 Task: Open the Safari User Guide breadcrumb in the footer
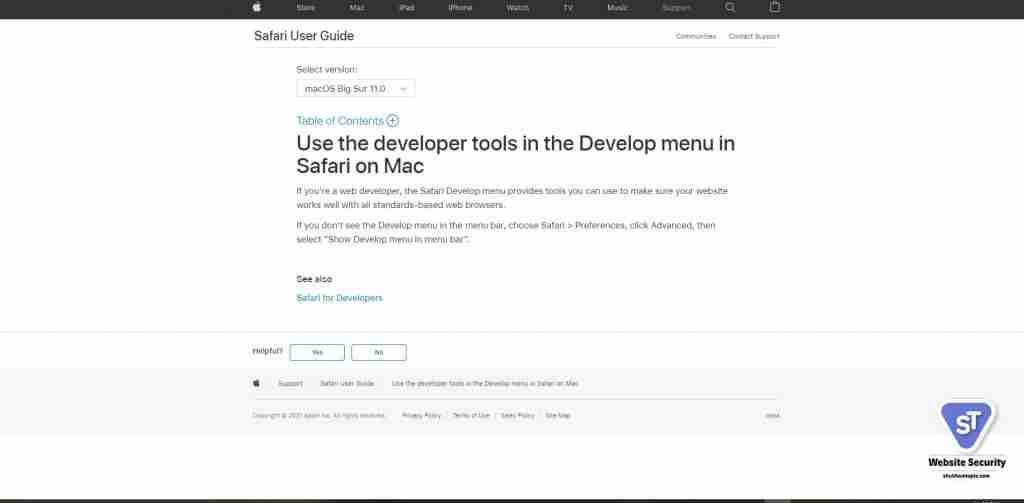347,383
